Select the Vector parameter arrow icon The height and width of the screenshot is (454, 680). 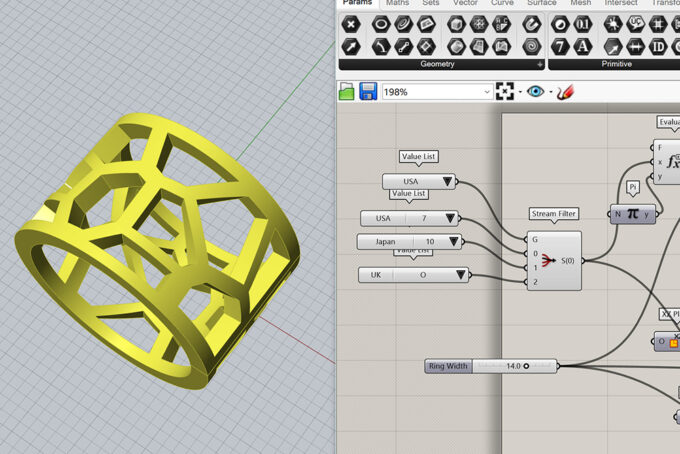351,46
